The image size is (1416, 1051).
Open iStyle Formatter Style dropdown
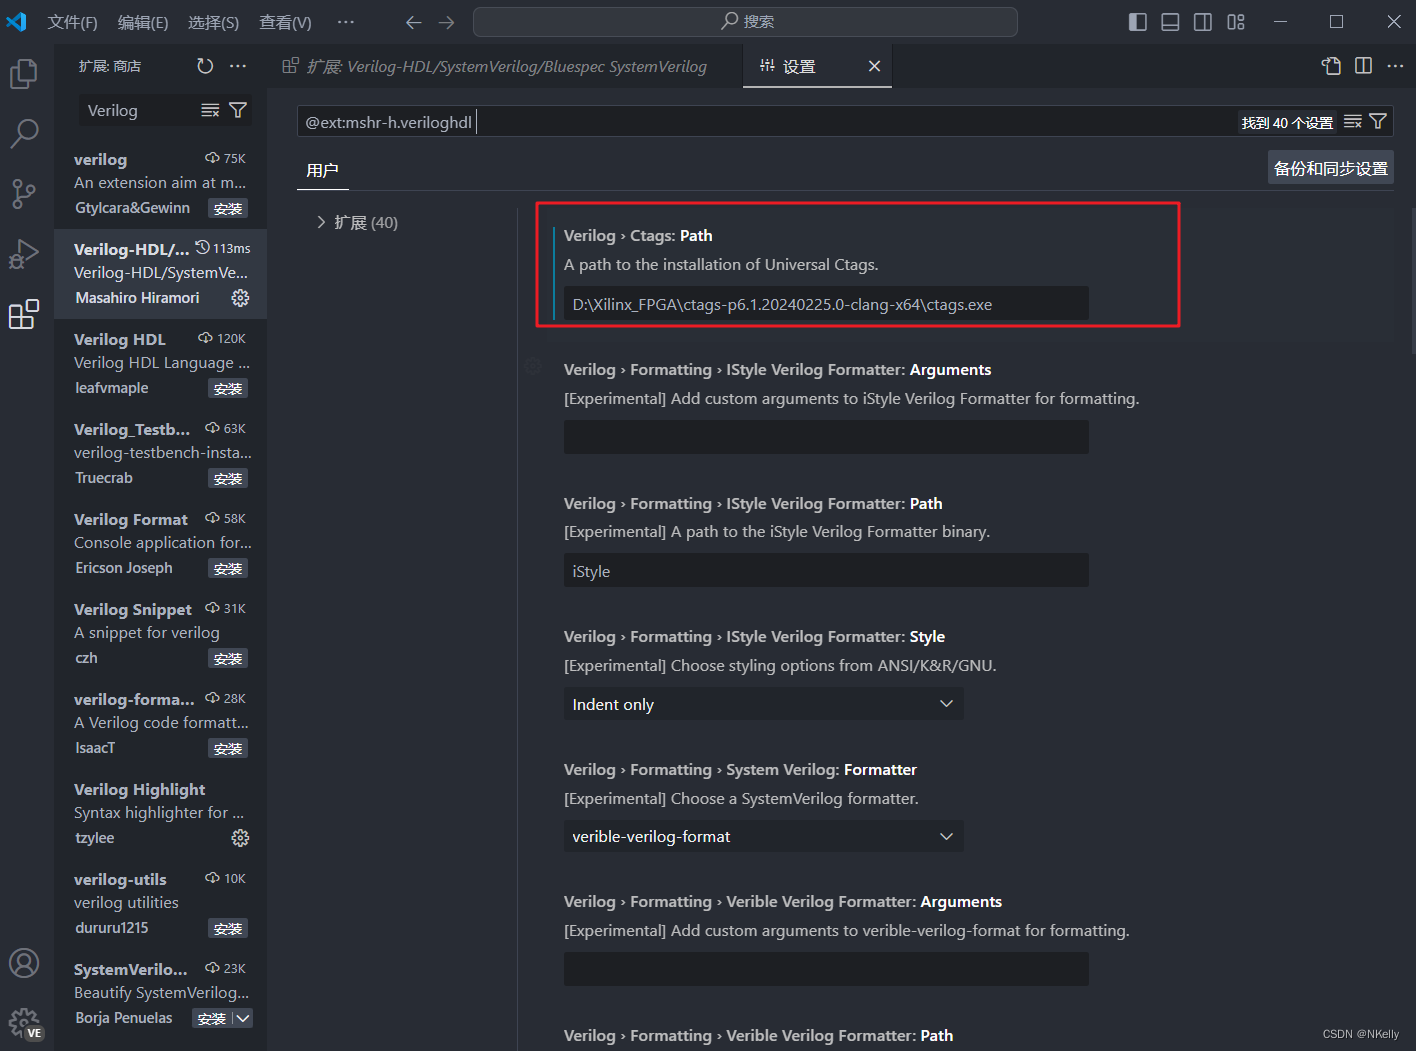click(x=763, y=704)
